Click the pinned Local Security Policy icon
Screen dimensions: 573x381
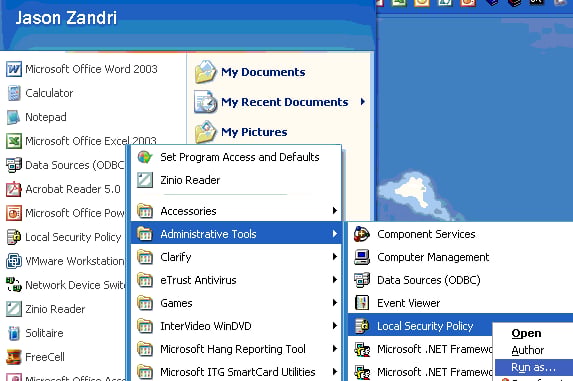point(14,237)
